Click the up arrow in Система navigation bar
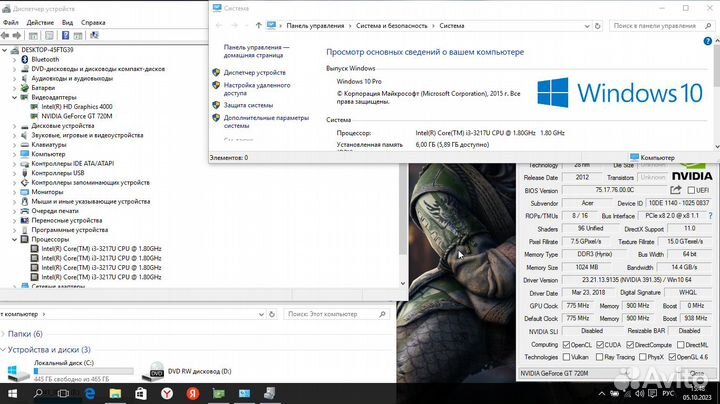720x404 pixels. tap(259, 26)
